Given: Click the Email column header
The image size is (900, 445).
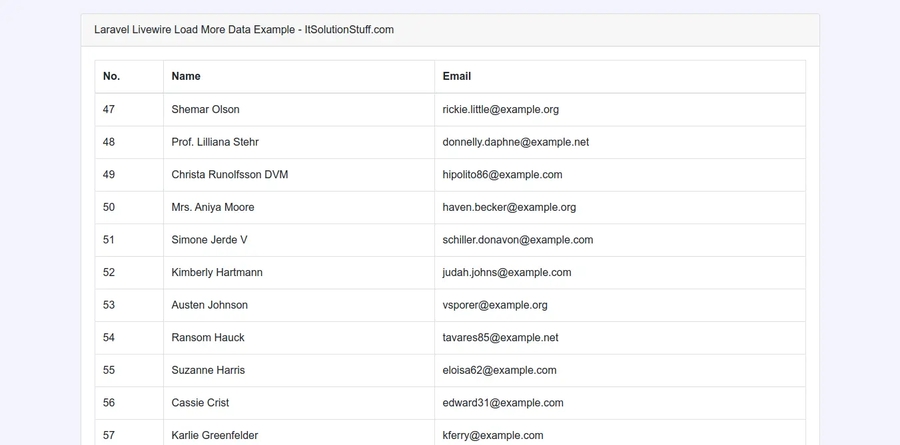Looking at the screenshot, I should click(457, 76).
